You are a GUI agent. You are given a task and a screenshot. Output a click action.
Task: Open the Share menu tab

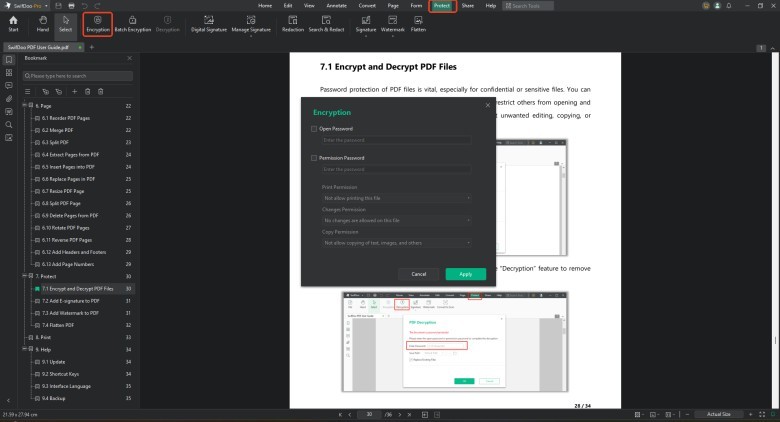coord(468,5)
